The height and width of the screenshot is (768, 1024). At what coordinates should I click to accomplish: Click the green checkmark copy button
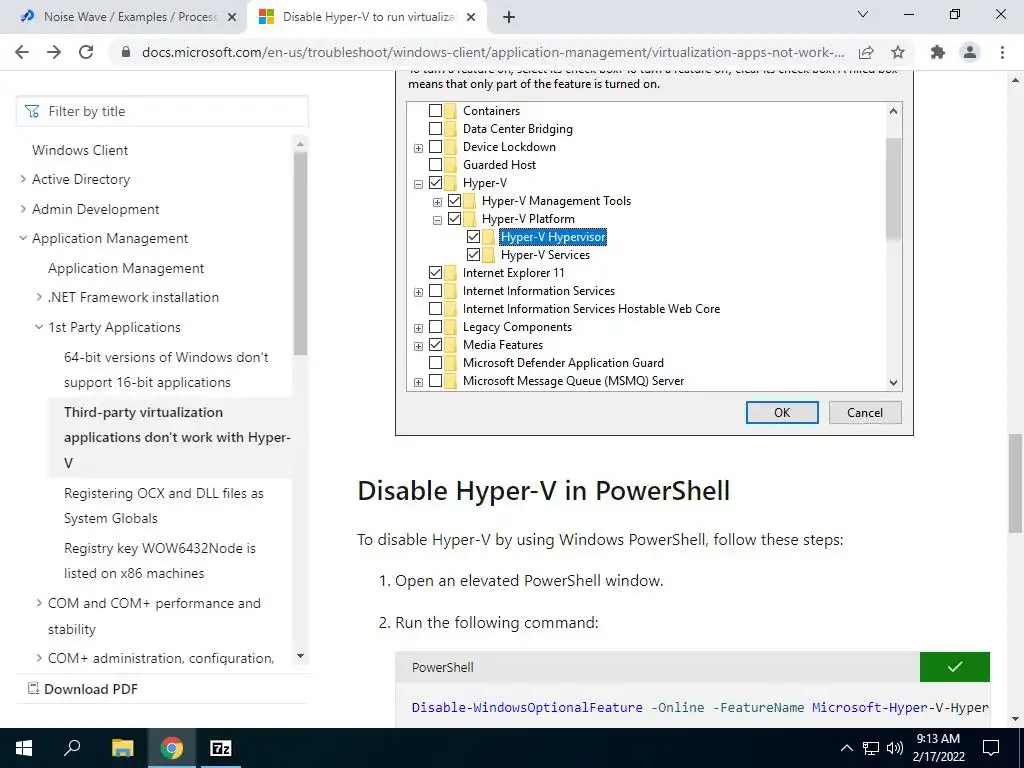955,667
